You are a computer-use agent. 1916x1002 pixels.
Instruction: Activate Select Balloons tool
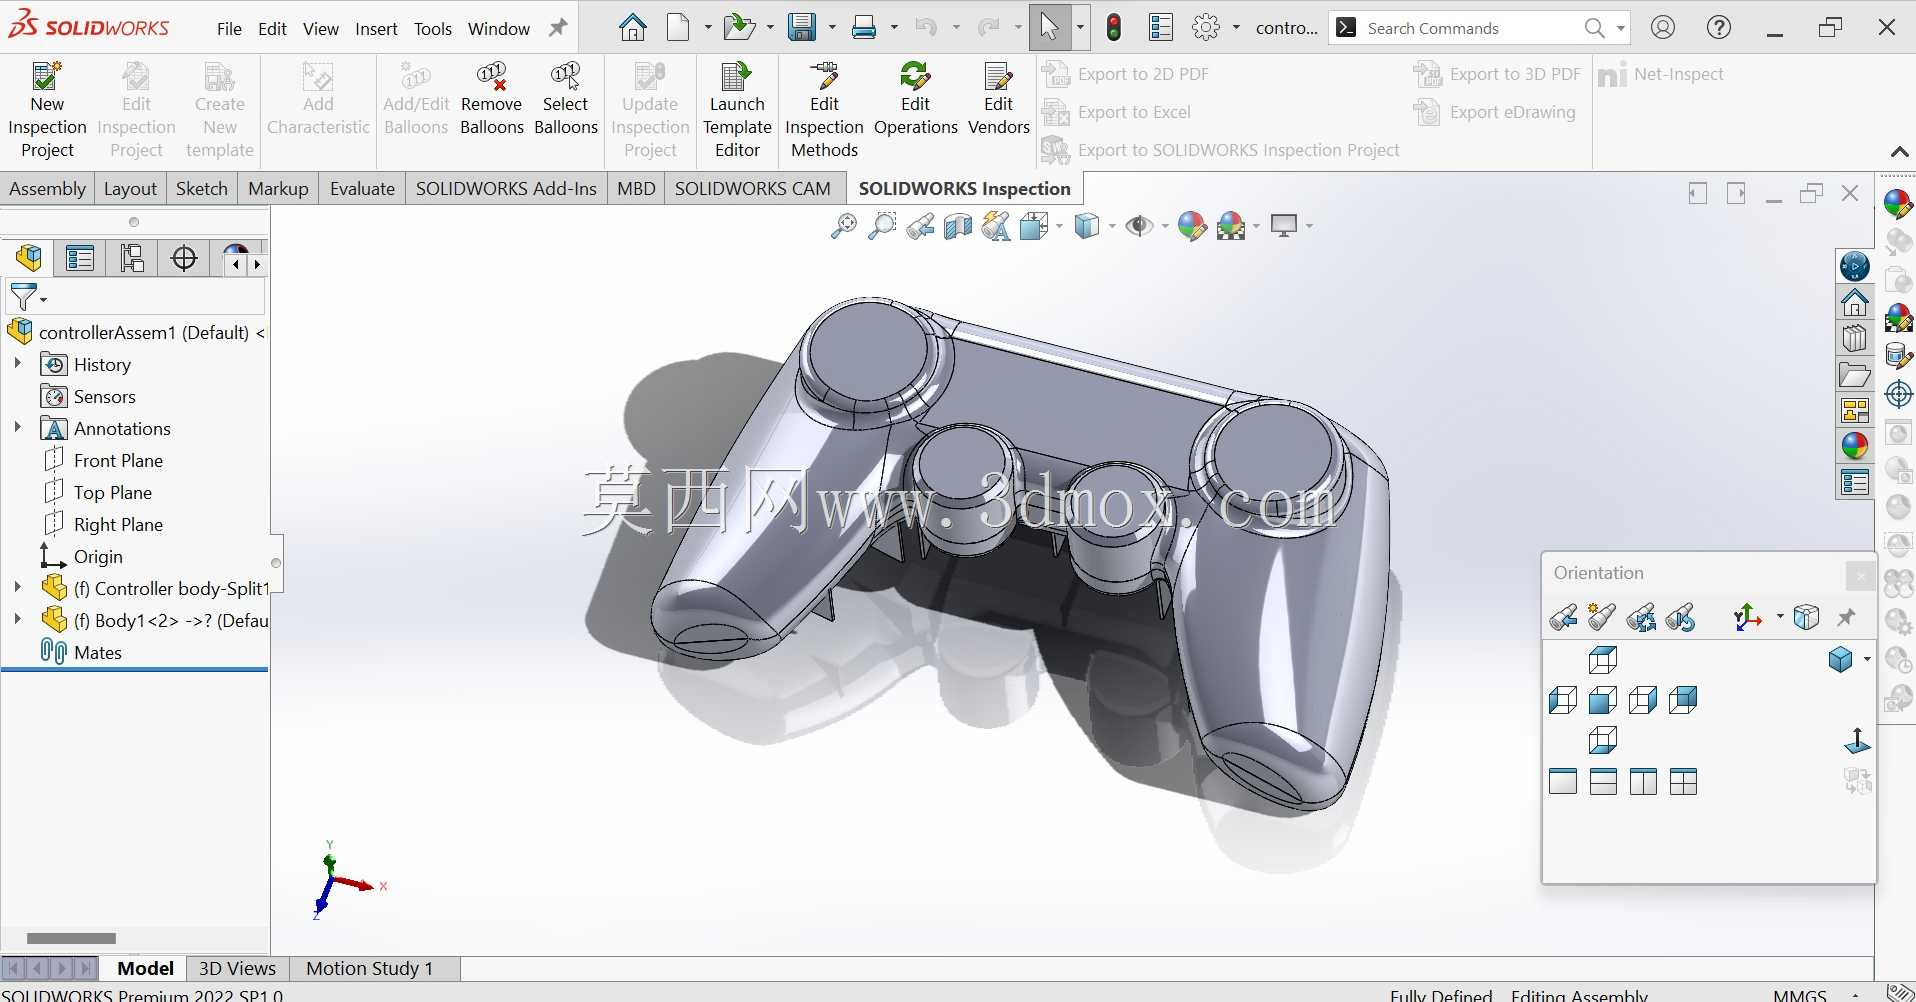[565, 98]
